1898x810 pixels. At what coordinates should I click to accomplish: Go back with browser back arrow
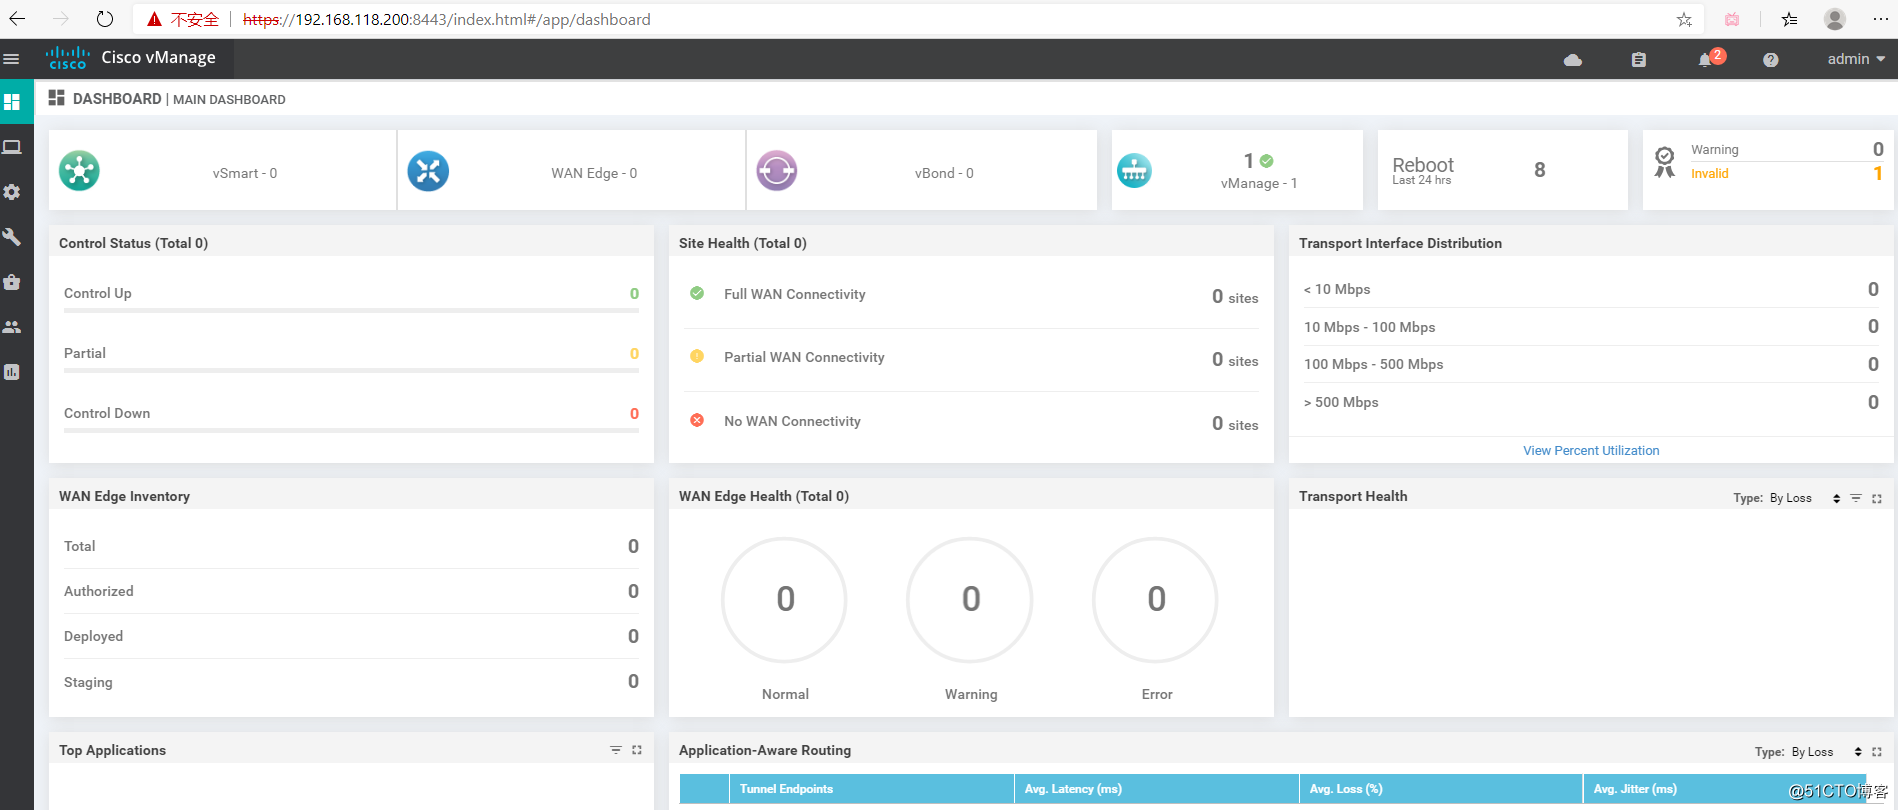(x=17, y=19)
